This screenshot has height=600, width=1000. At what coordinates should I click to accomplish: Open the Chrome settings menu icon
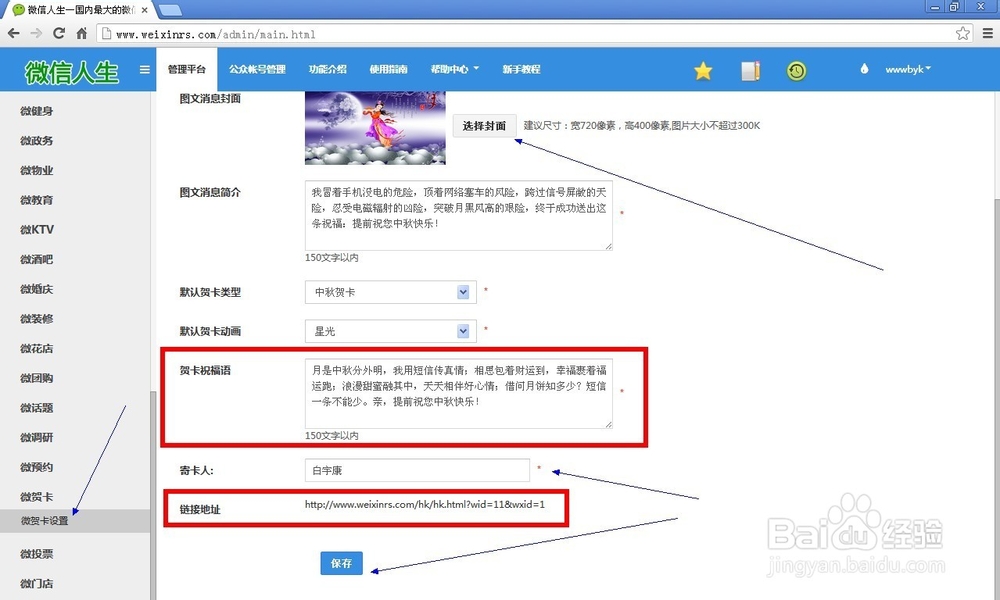988,31
